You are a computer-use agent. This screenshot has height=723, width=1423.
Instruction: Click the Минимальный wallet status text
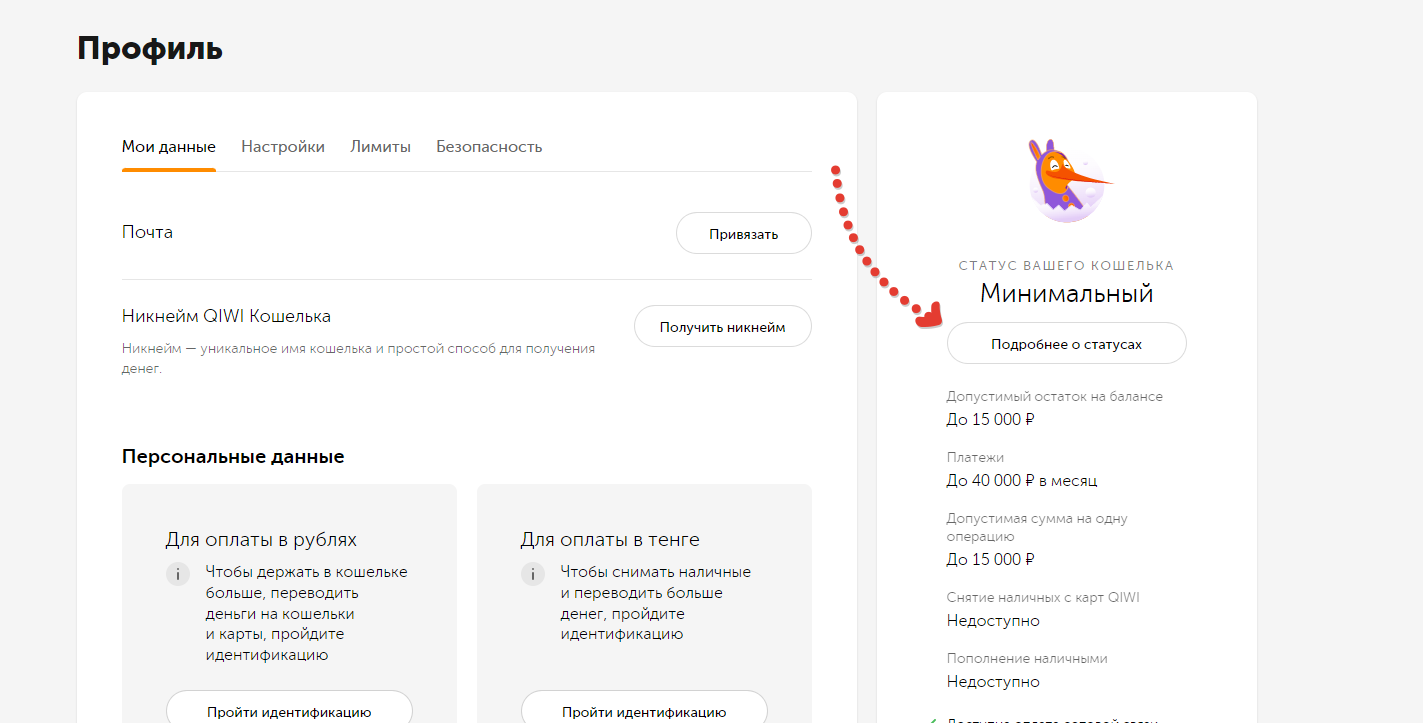click(1067, 294)
